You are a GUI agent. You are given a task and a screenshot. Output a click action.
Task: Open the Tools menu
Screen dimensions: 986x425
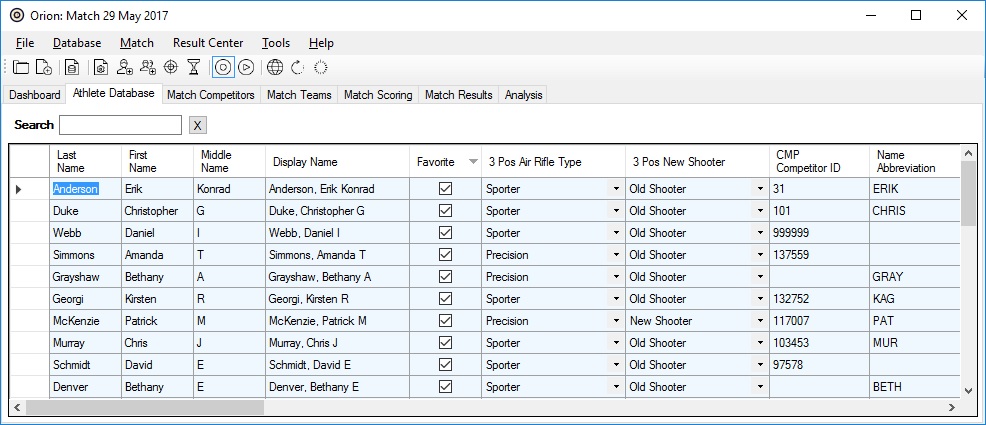click(x=276, y=43)
